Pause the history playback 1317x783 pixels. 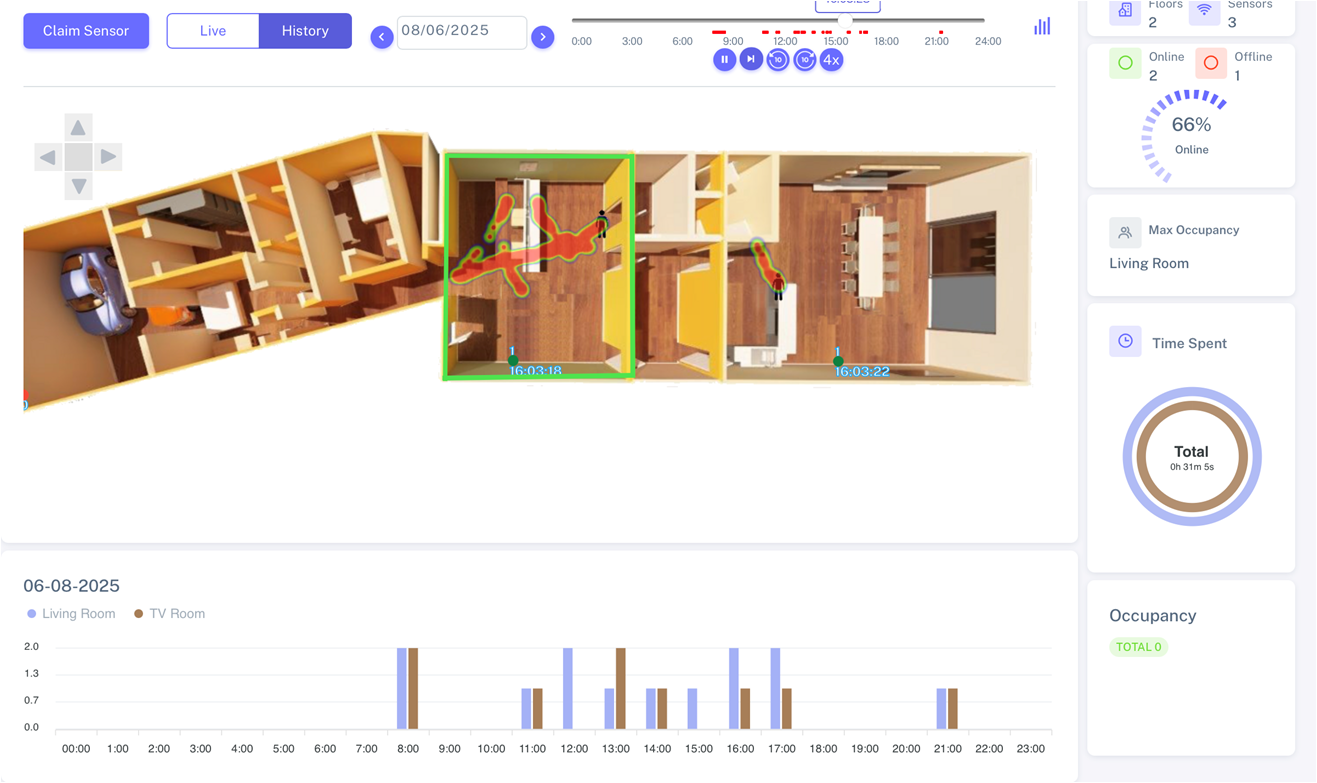pos(724,60)
